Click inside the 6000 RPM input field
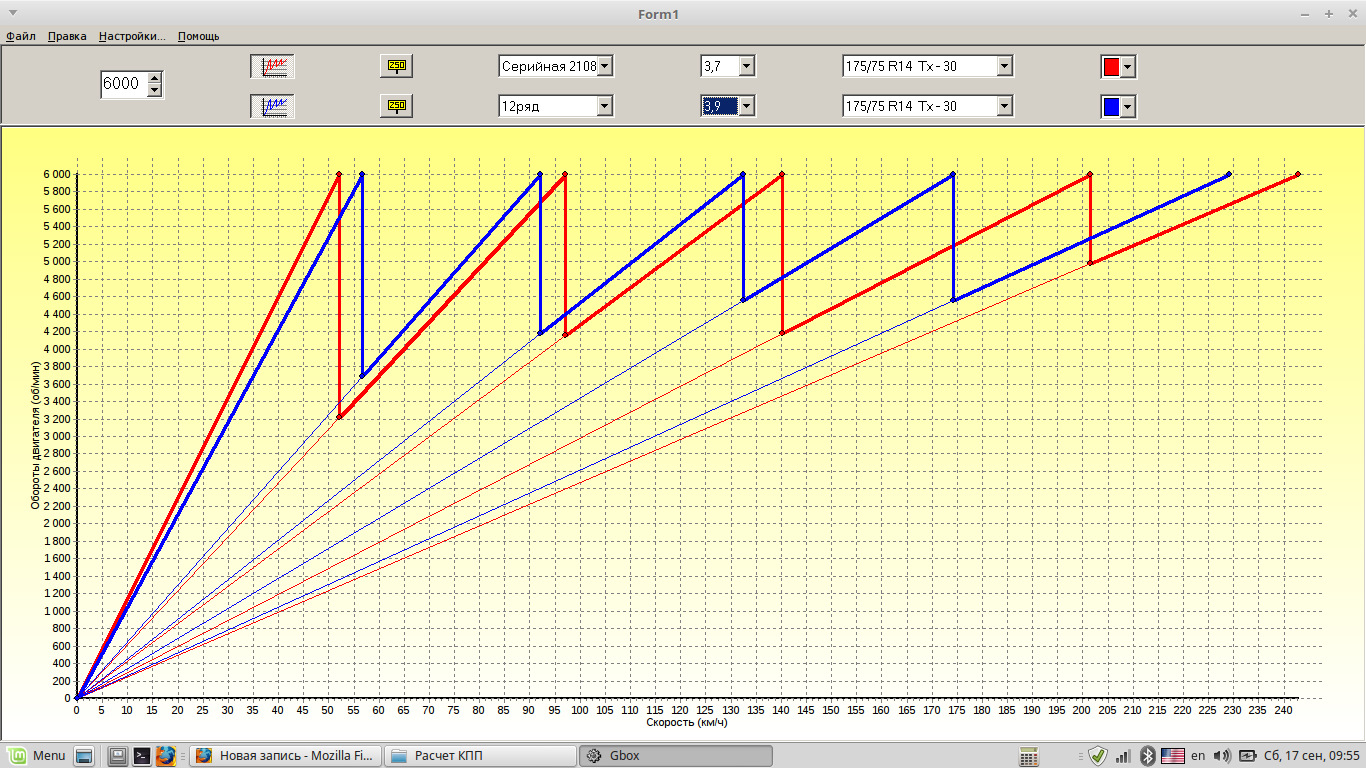The width and height of the screenshot is (1366, 768). [123, 84]
